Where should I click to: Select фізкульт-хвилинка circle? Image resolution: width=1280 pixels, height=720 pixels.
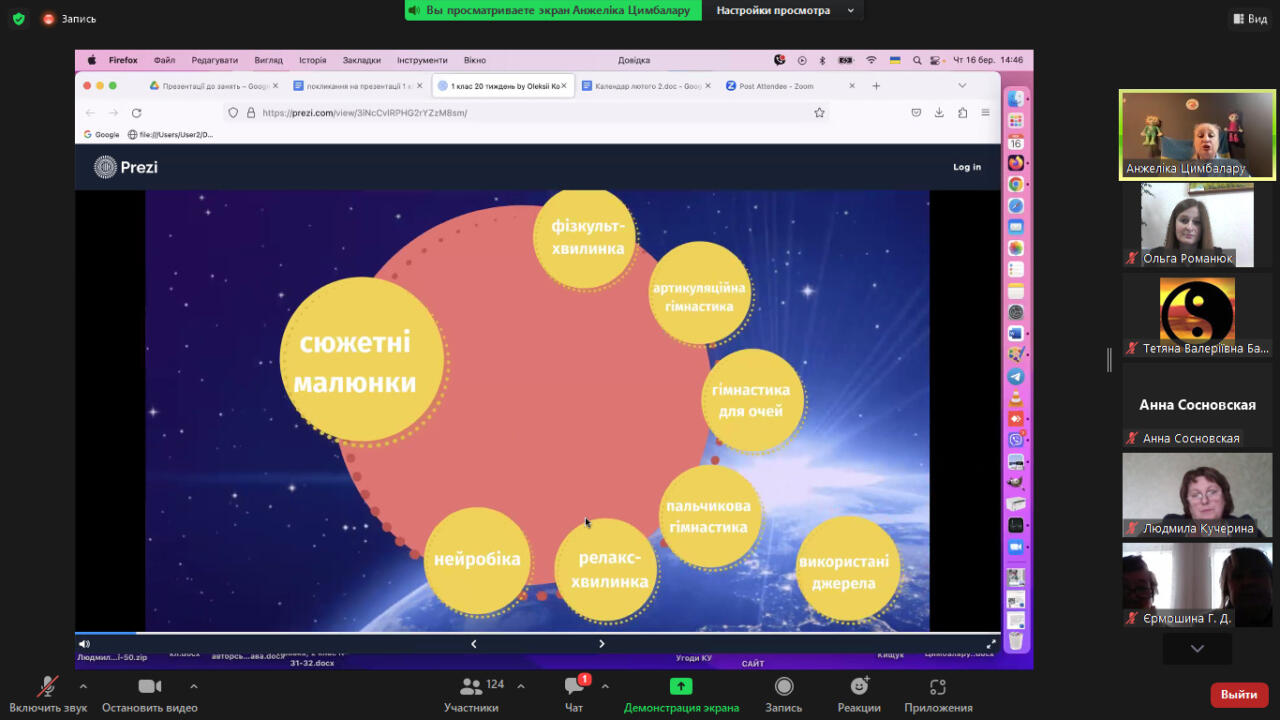585,238
